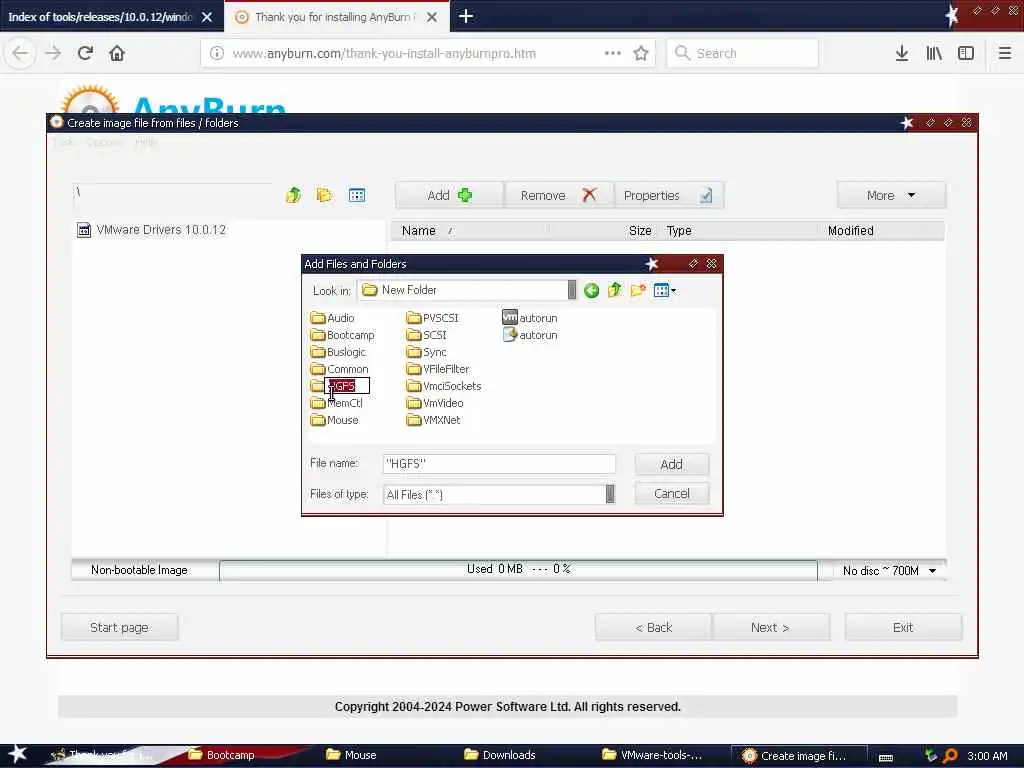Click the Next button
The height and width of the screenshot is (768, 1024).
coord(771,628)
